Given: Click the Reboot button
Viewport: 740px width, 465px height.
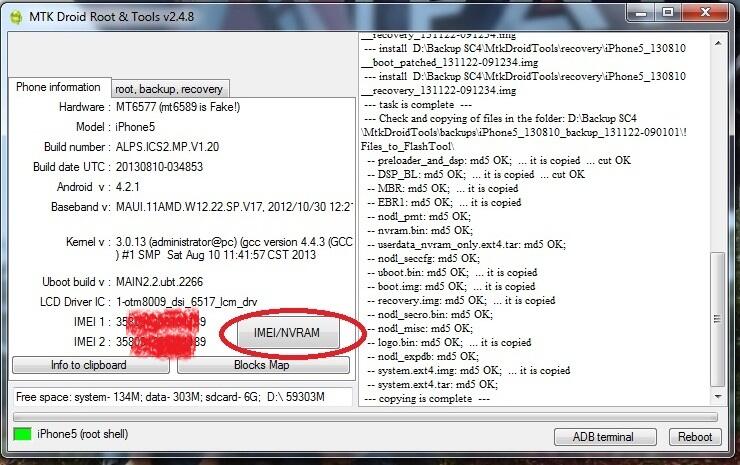Looking at the screenshot, I should pos(695,437).
